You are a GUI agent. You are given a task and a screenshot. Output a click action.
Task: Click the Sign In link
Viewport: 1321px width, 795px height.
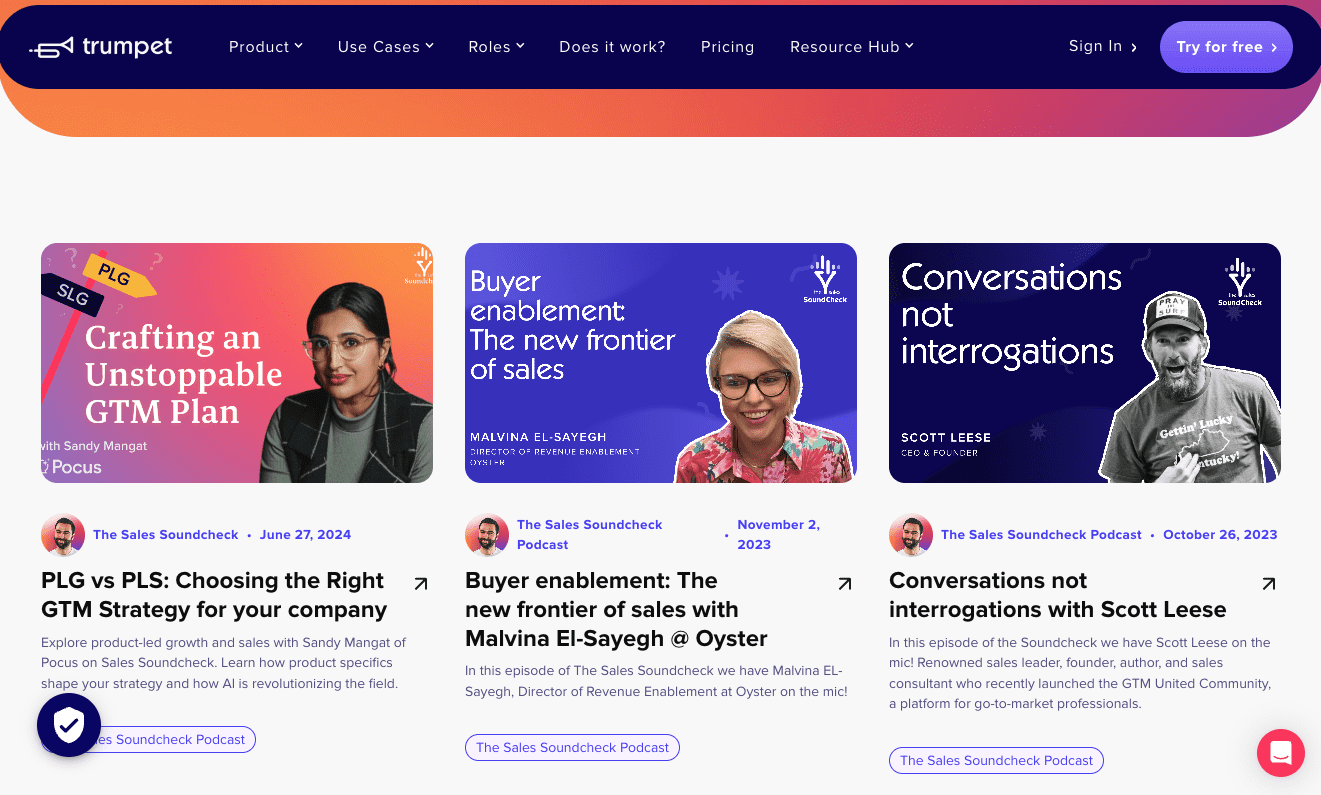(1102, 47)
